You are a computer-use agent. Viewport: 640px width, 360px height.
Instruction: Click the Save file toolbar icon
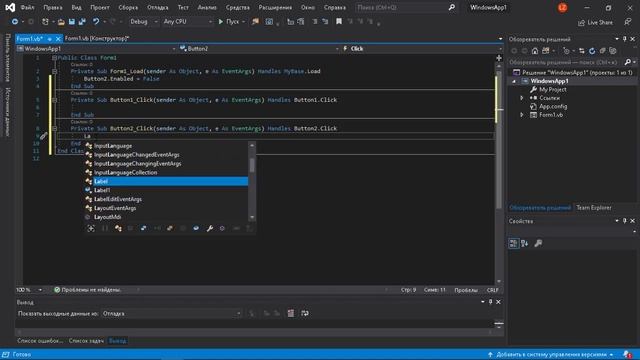tap(72, 22)
